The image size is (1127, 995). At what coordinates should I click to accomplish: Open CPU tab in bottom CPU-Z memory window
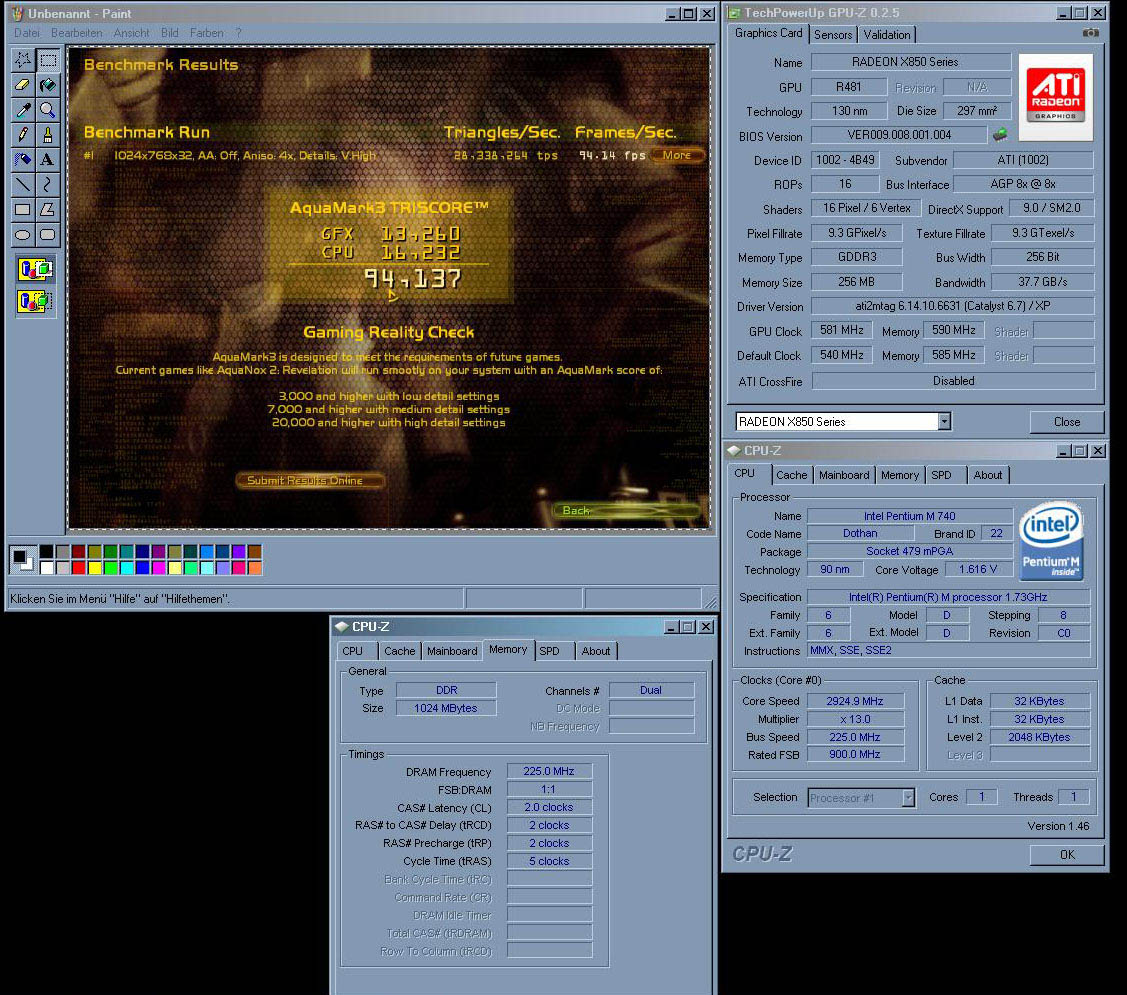tap(352, 651)
